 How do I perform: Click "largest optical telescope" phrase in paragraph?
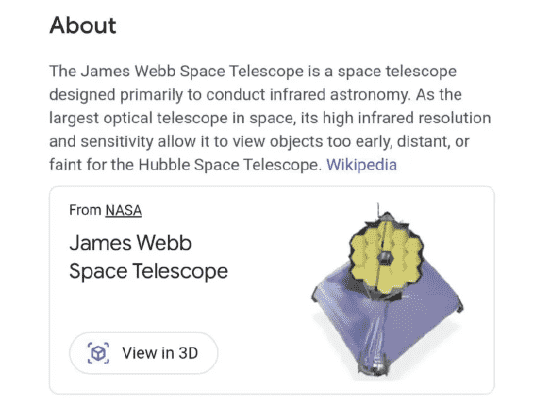pos(138,118)
